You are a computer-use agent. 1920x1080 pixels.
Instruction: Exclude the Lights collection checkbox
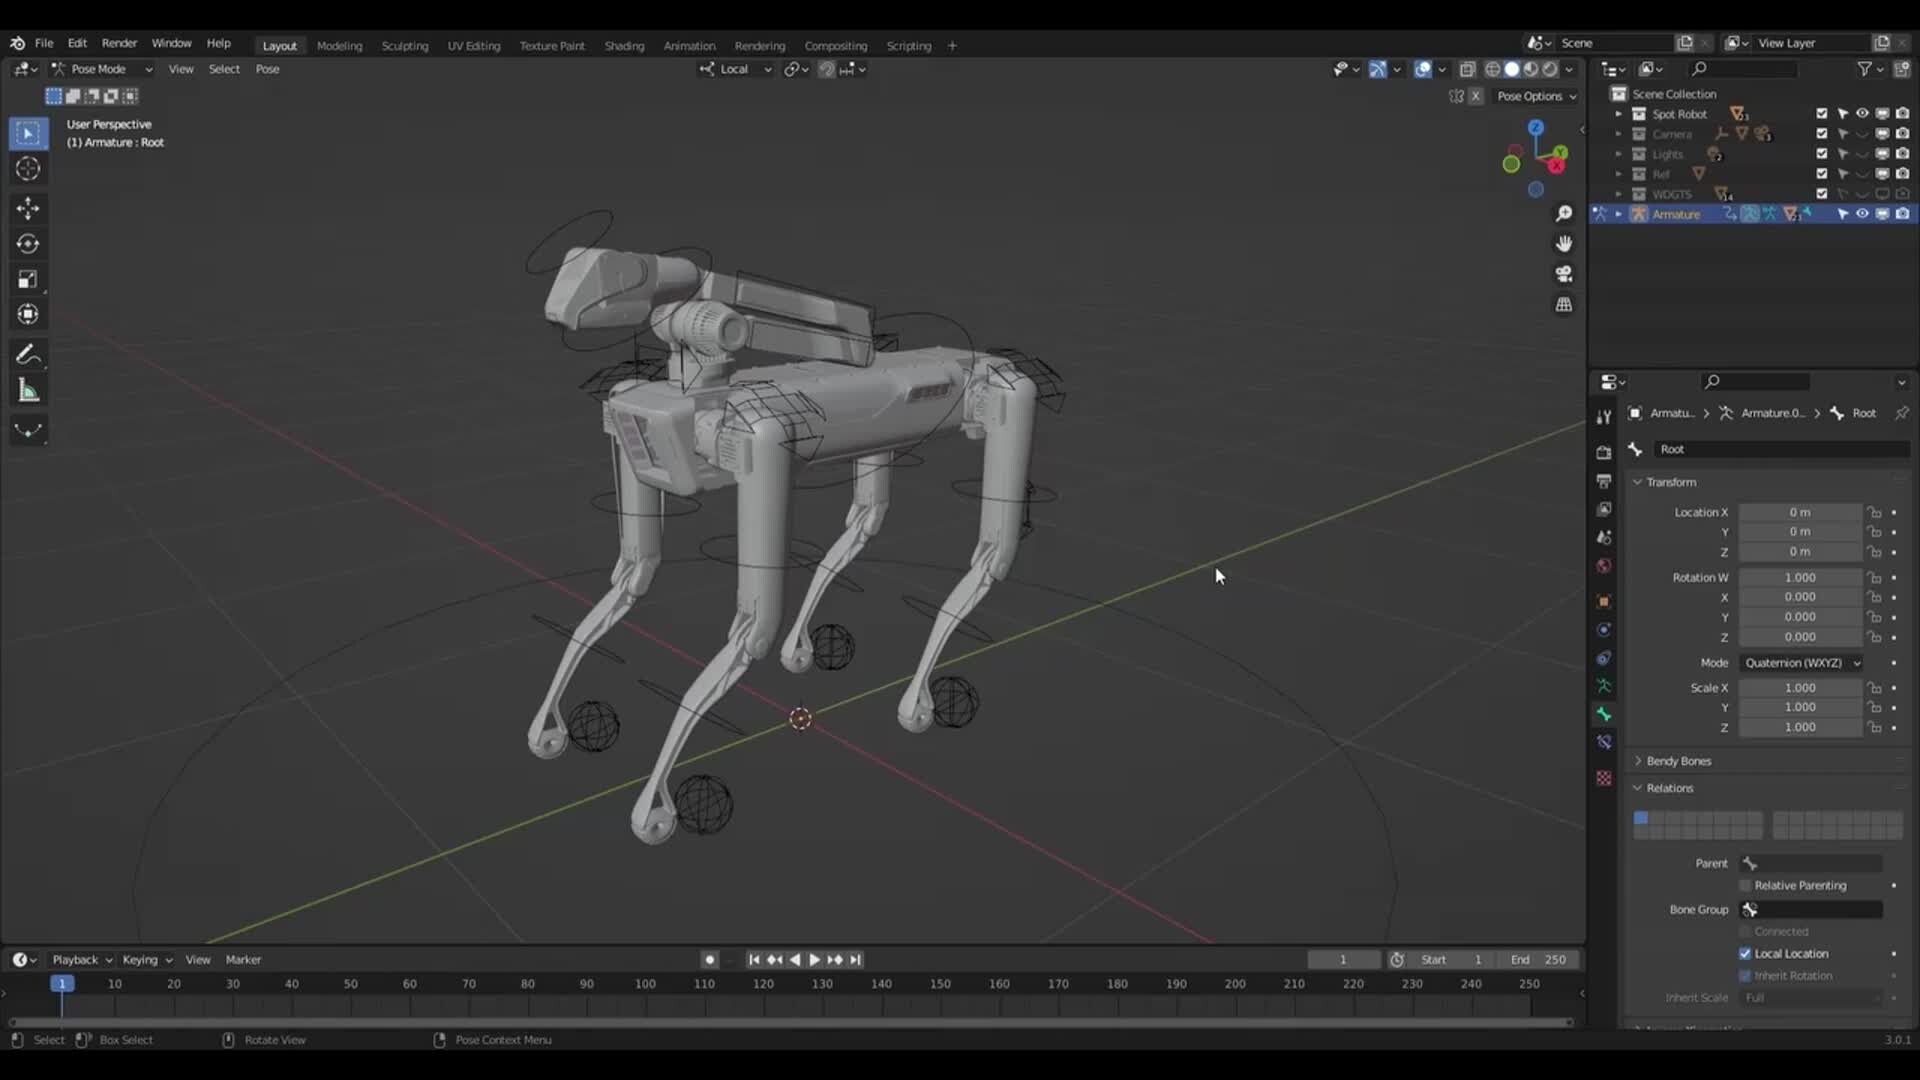pos(1822,154)
